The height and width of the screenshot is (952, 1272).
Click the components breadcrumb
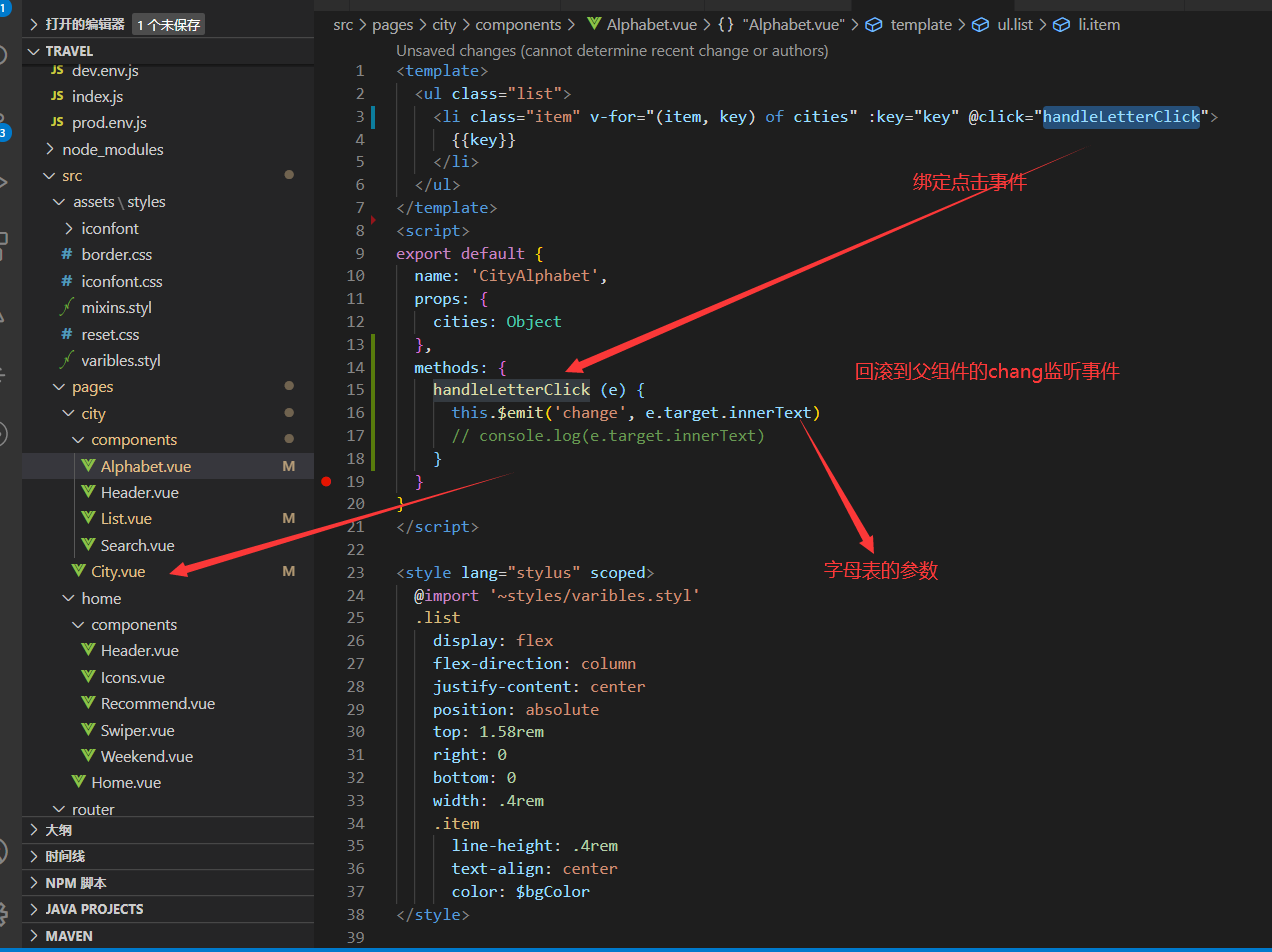pyautogui.click(x=518, y=25)
